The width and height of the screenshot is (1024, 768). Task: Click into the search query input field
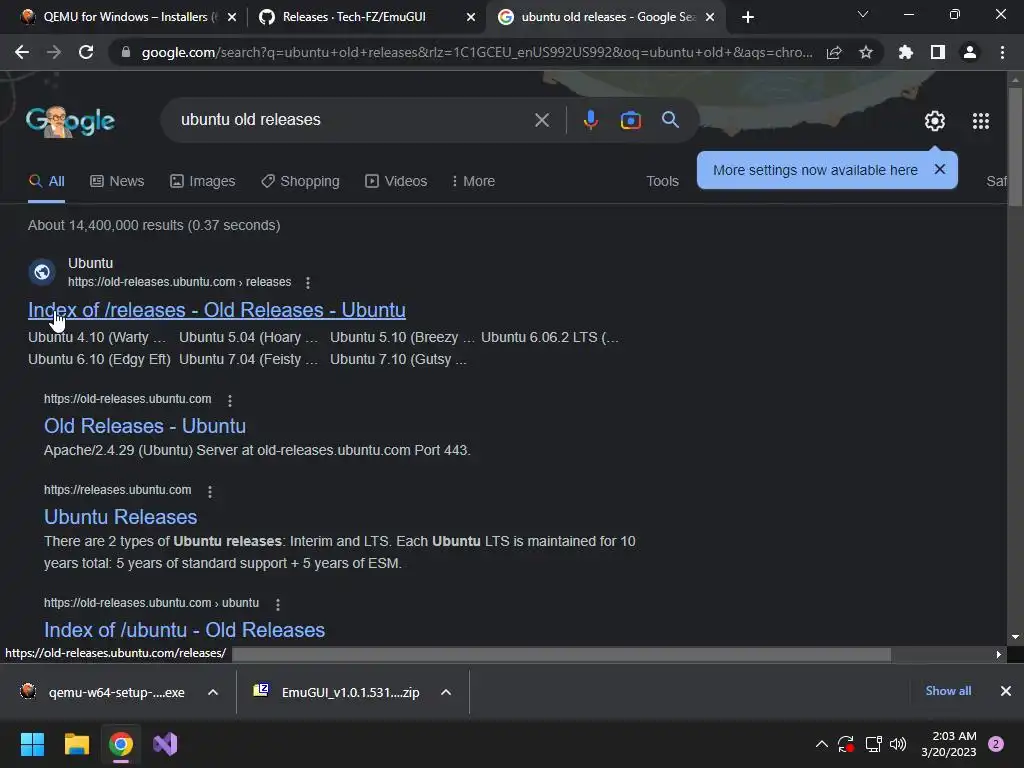(353, 120)
